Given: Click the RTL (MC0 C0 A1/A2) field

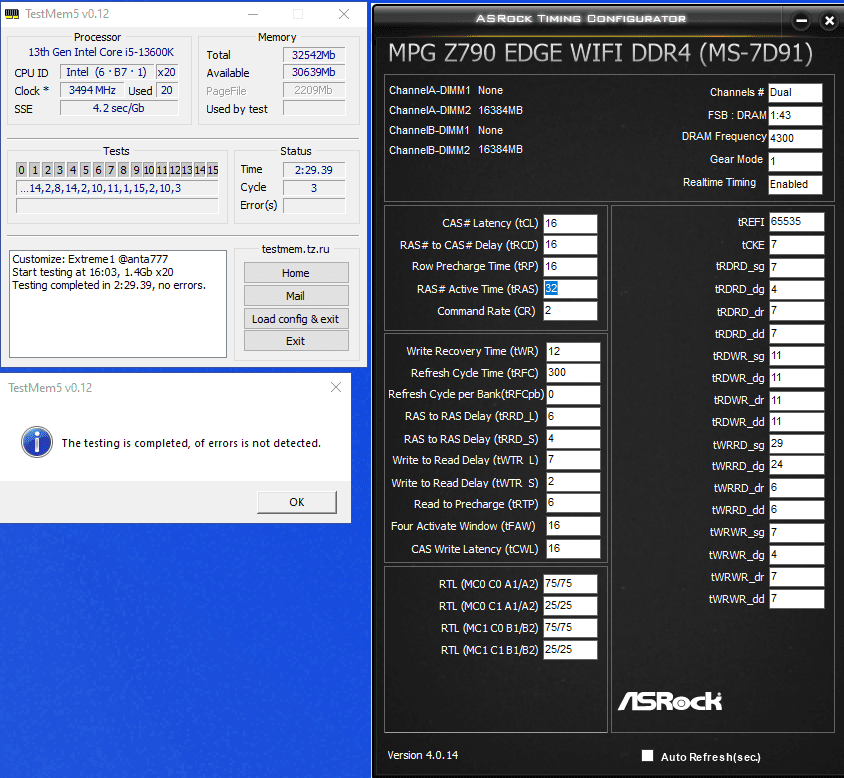Looking at the screenshot, I should [x=570, y=584].
